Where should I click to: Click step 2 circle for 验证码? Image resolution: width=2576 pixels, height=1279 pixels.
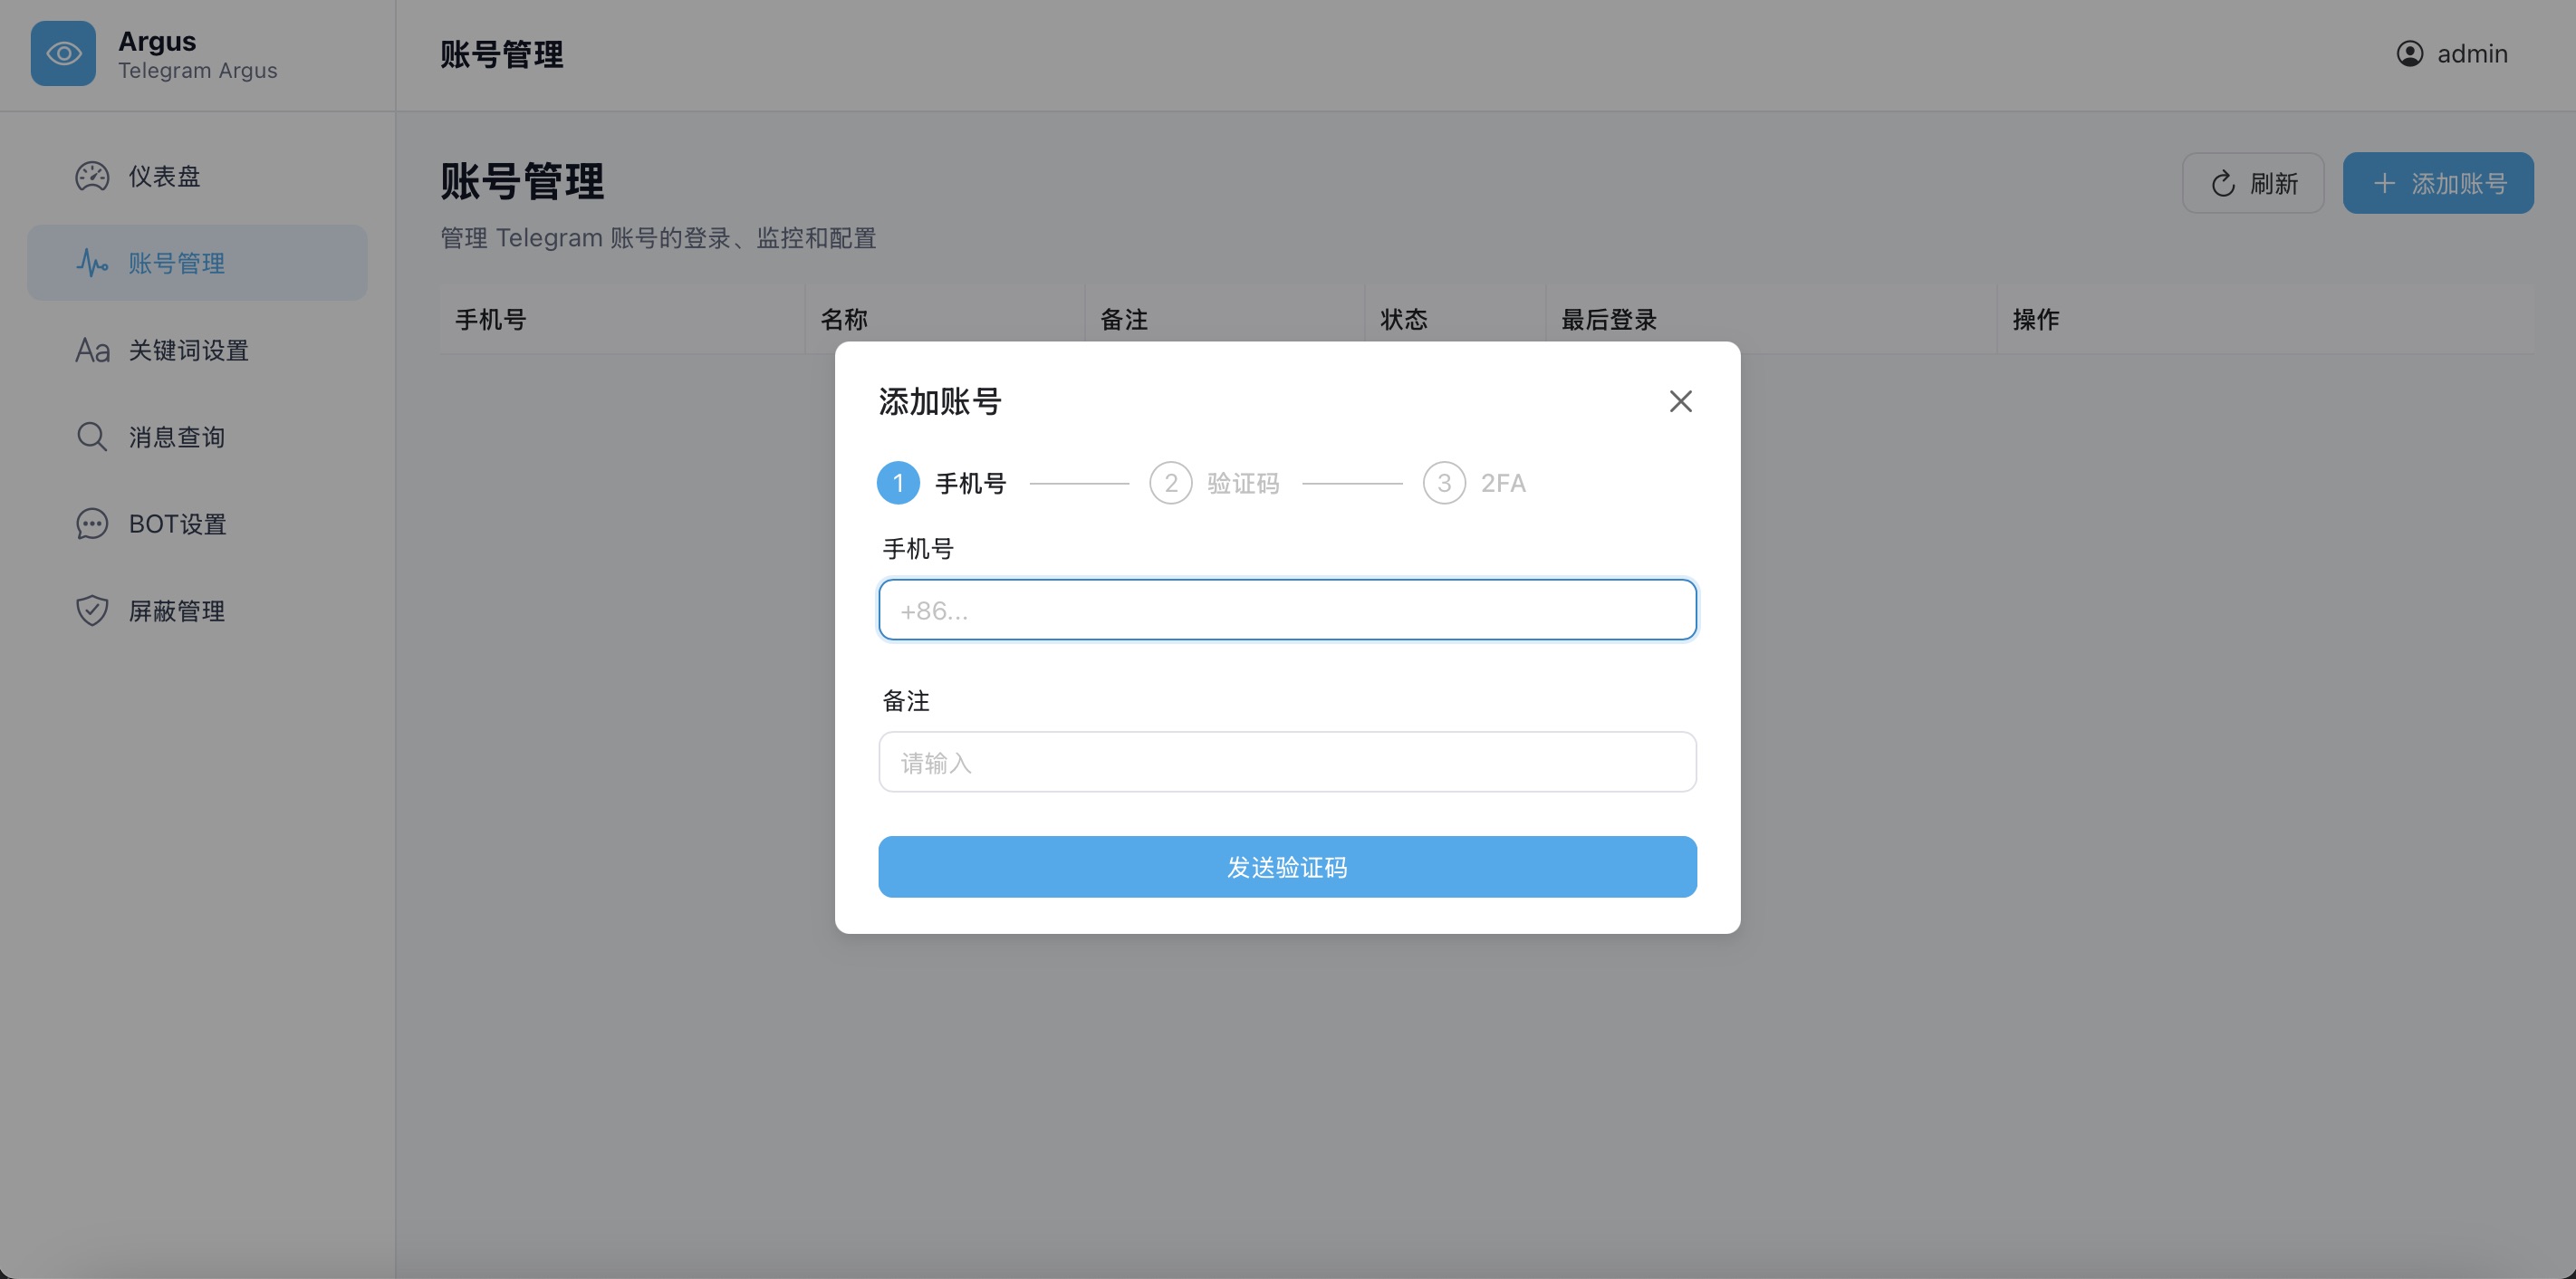click(1171, 483)
